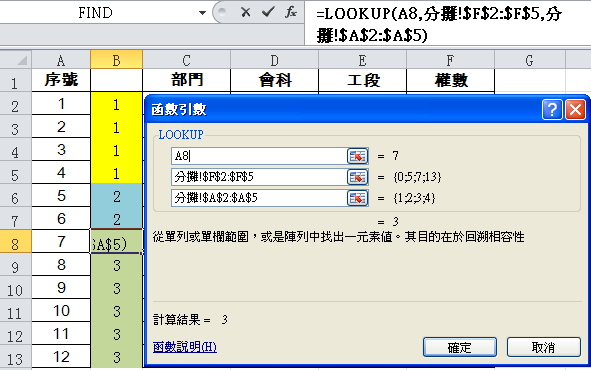Click the confirm checkmark in formula bar

(268, 12)
